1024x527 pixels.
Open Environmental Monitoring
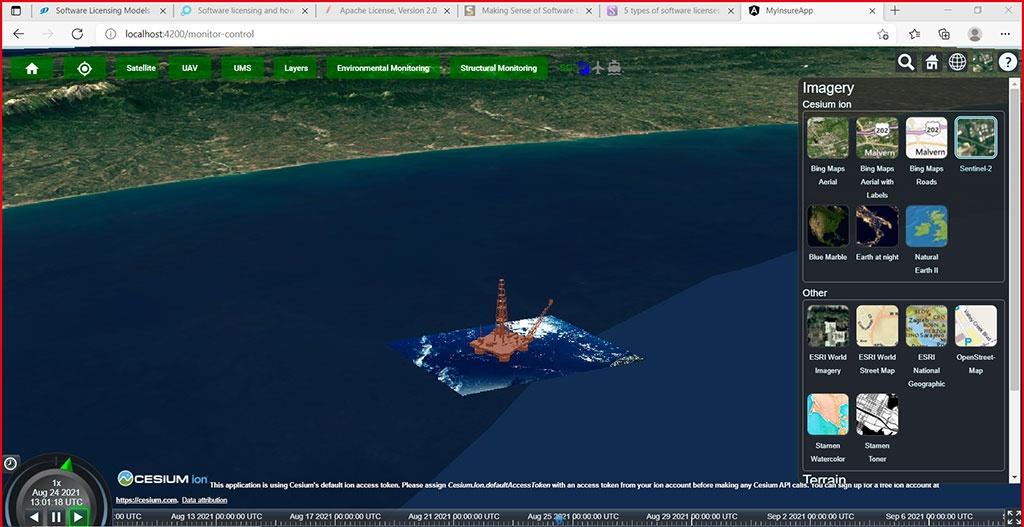click(x=383, y=68)
